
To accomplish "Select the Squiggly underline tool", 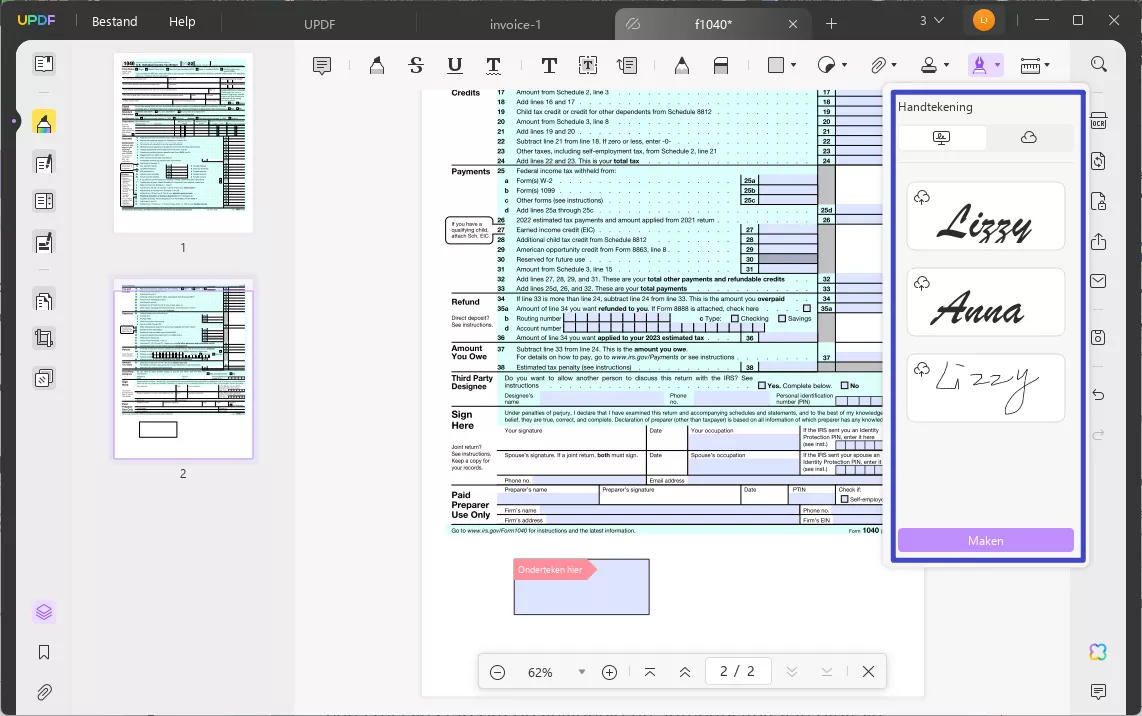I will [493, 66].
